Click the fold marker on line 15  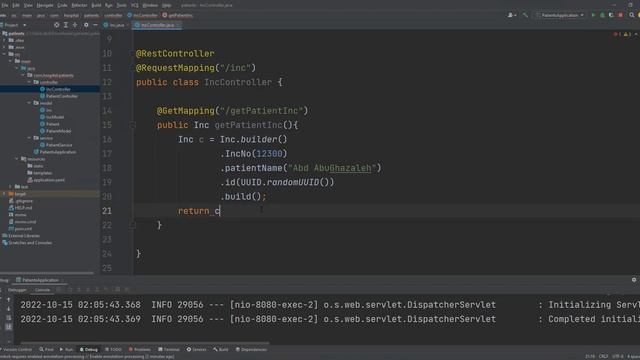pos(133,125)
